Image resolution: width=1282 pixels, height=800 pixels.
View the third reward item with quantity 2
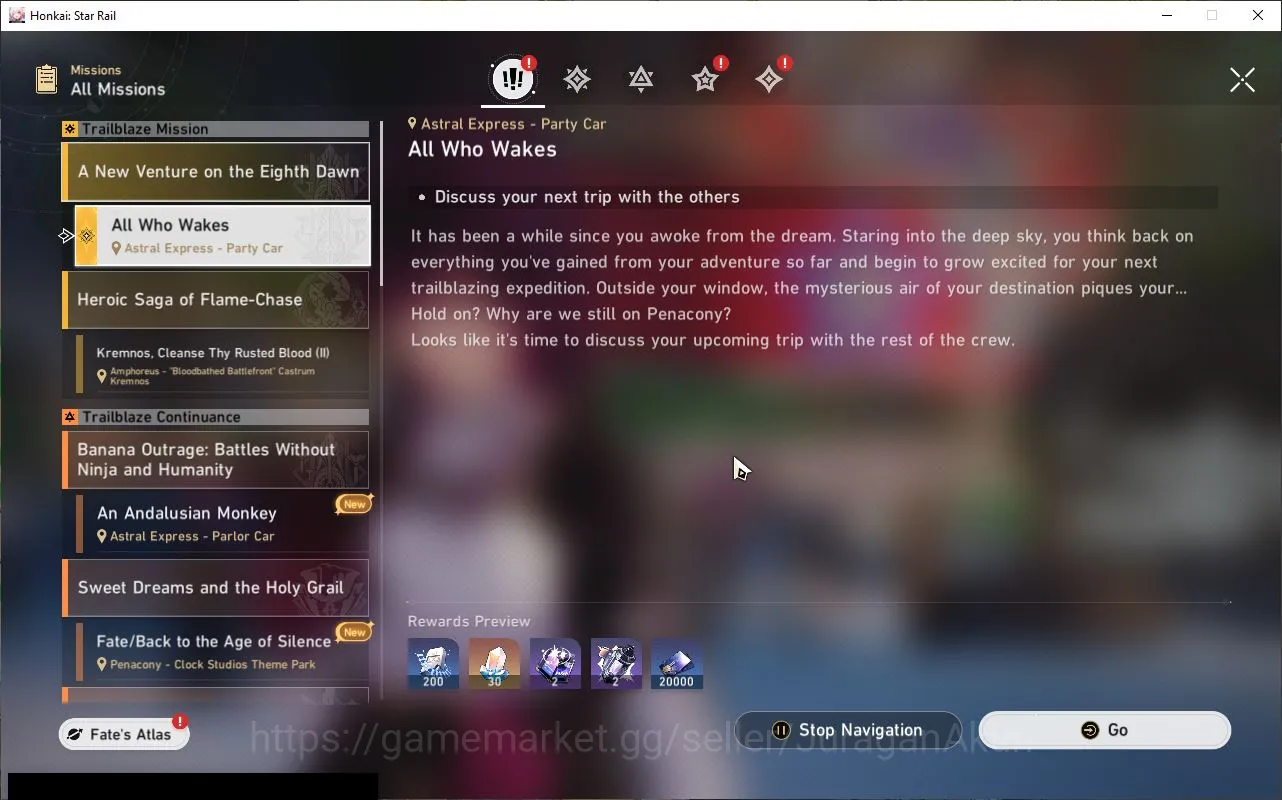pyautogui.click(x=555, y=664)
